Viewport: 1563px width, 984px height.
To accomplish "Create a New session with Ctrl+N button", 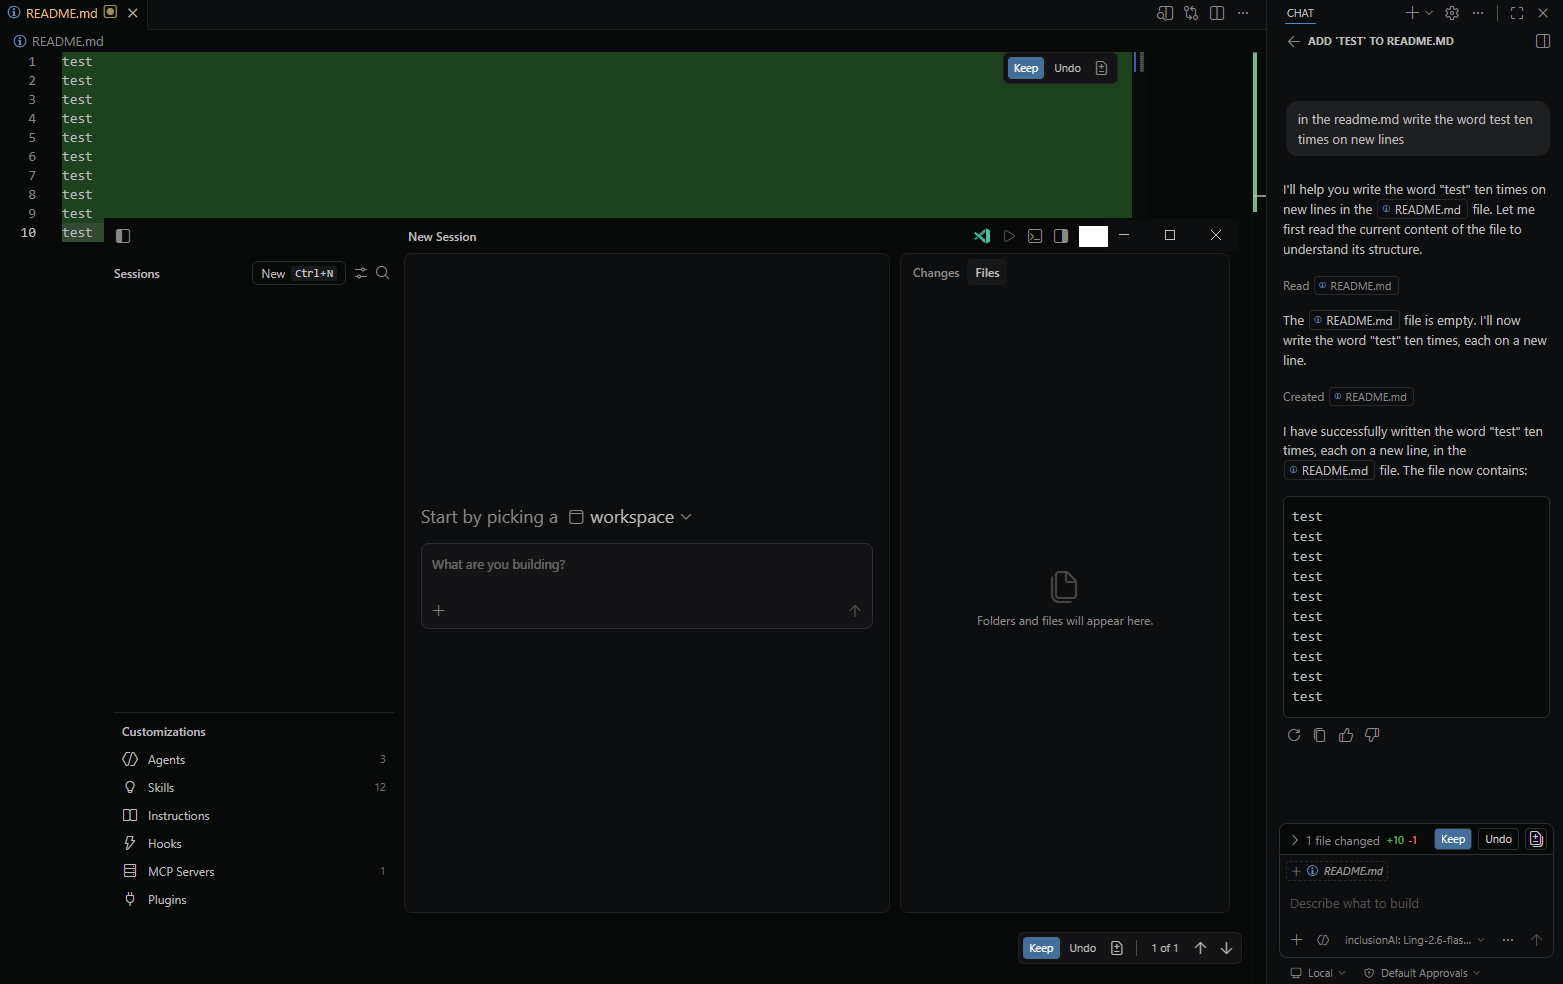I will (298, 273).
